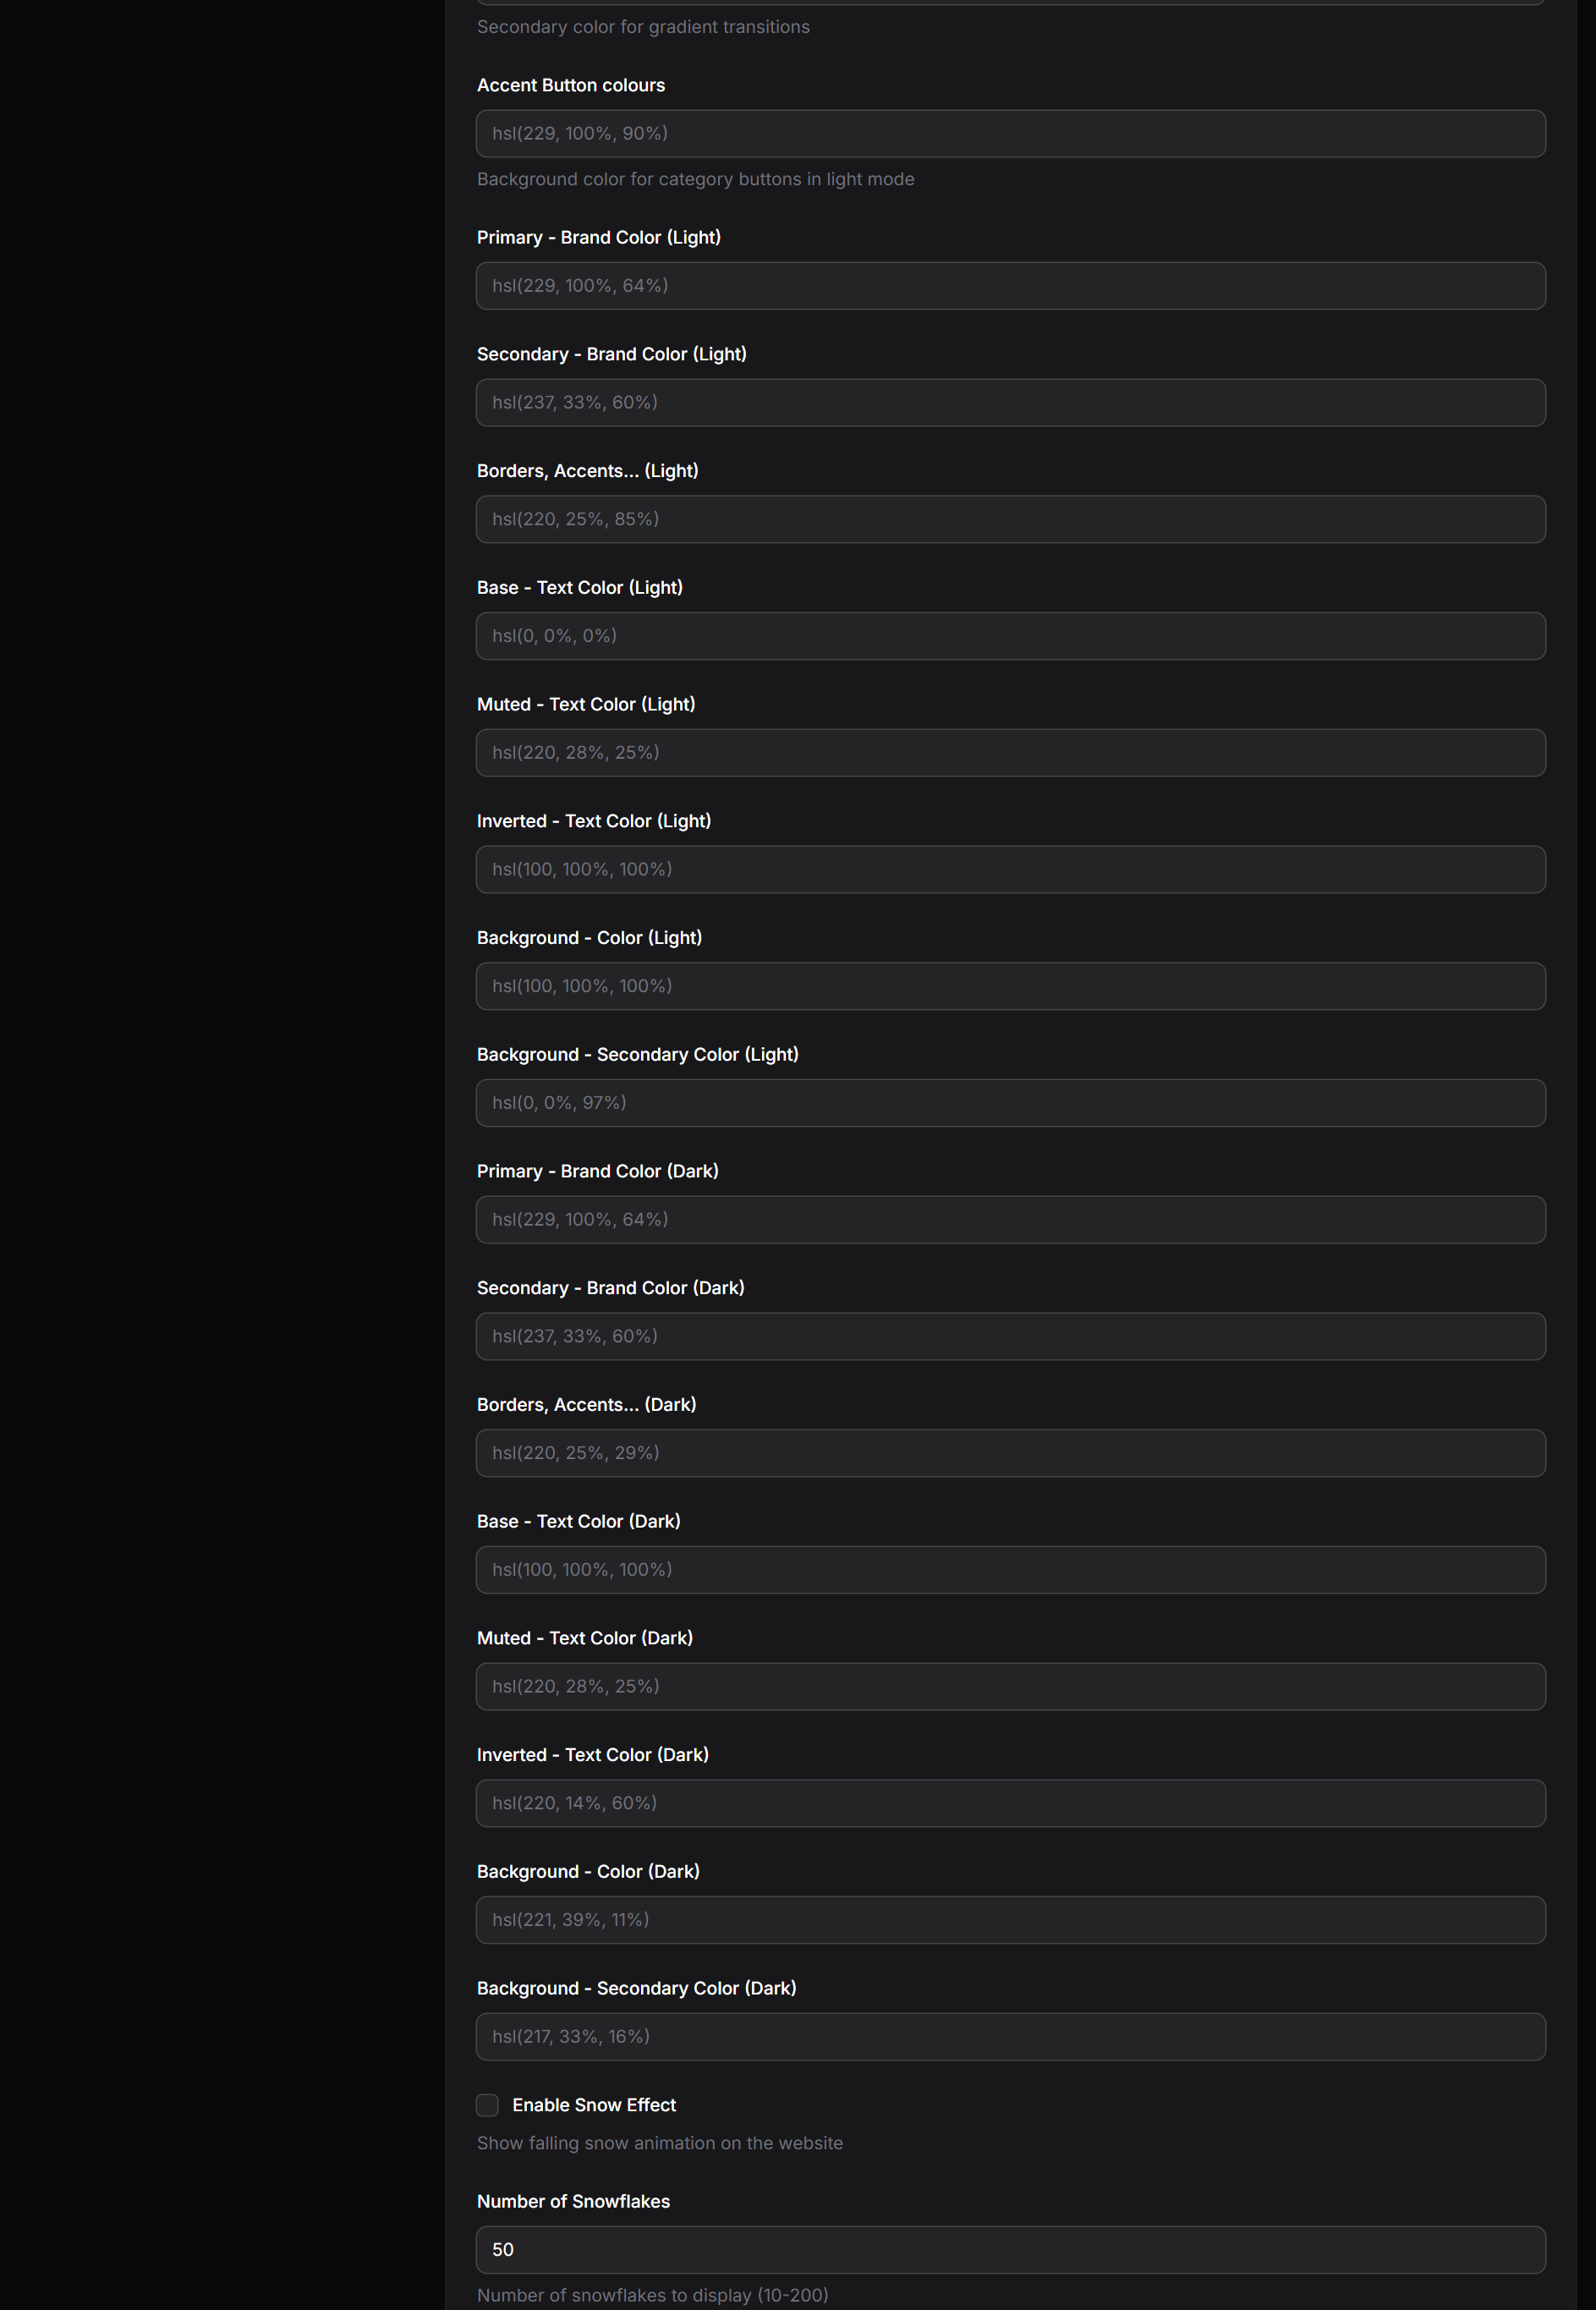Focus the Muted Text Color (Light) field

1010,753
